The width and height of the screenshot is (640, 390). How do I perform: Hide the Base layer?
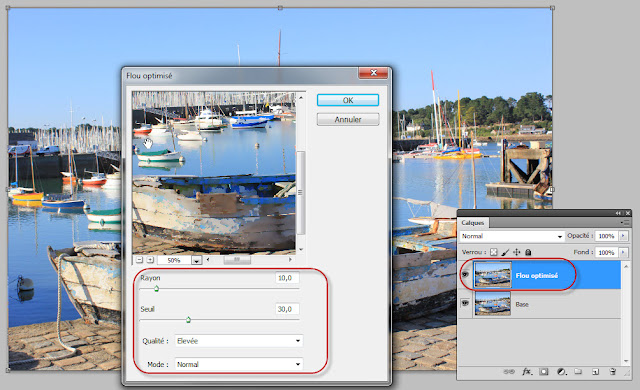465,303
